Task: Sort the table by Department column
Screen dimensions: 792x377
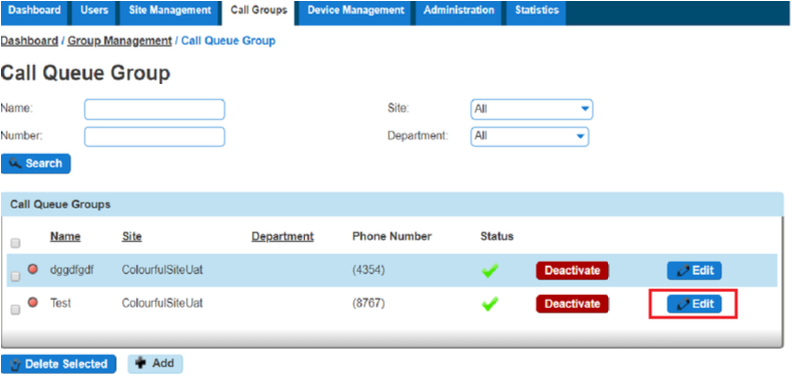Action: coord(283,237)
